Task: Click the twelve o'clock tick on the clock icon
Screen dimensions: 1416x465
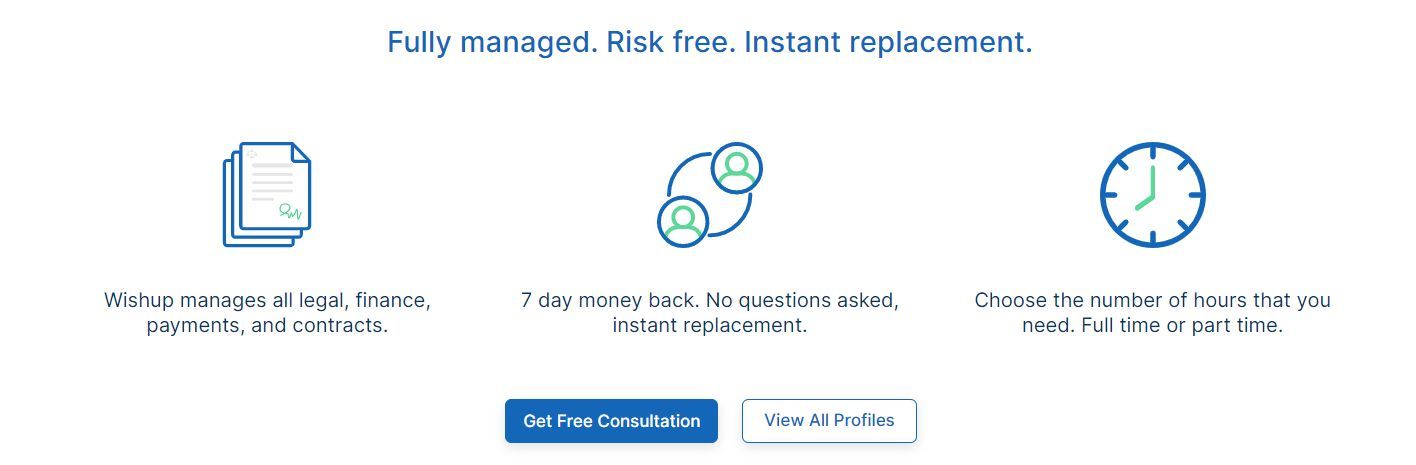Action: click(1152, 152)
